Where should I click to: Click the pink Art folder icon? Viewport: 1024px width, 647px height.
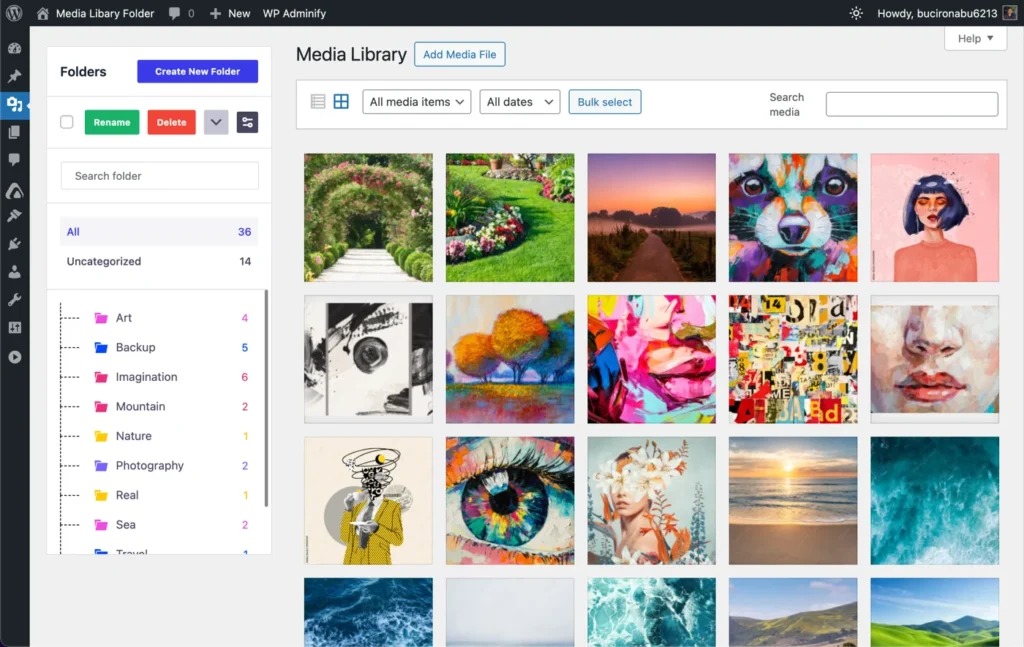[x=101, y=318]
